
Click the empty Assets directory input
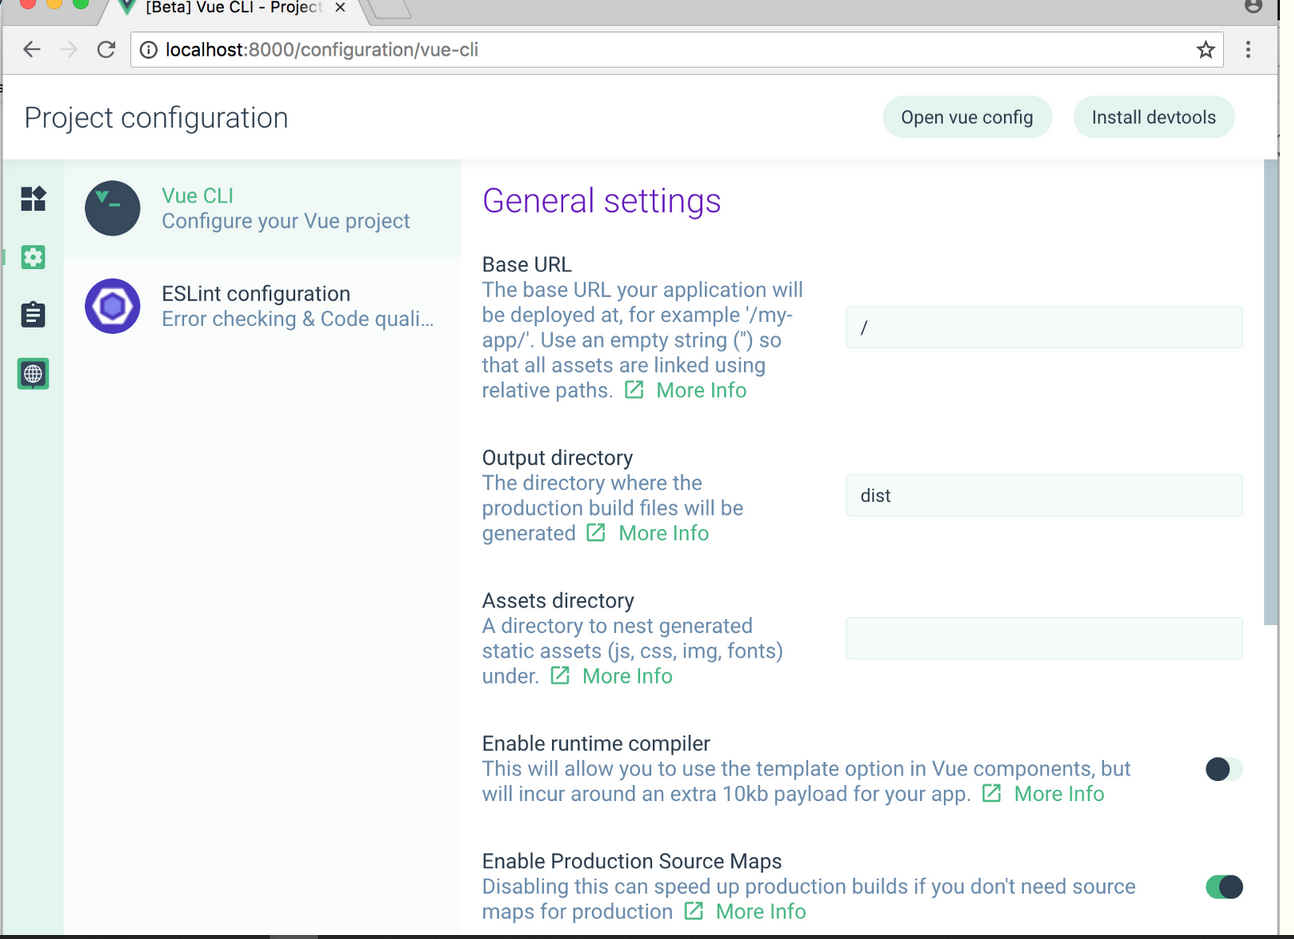click(x=1044, y=639)
